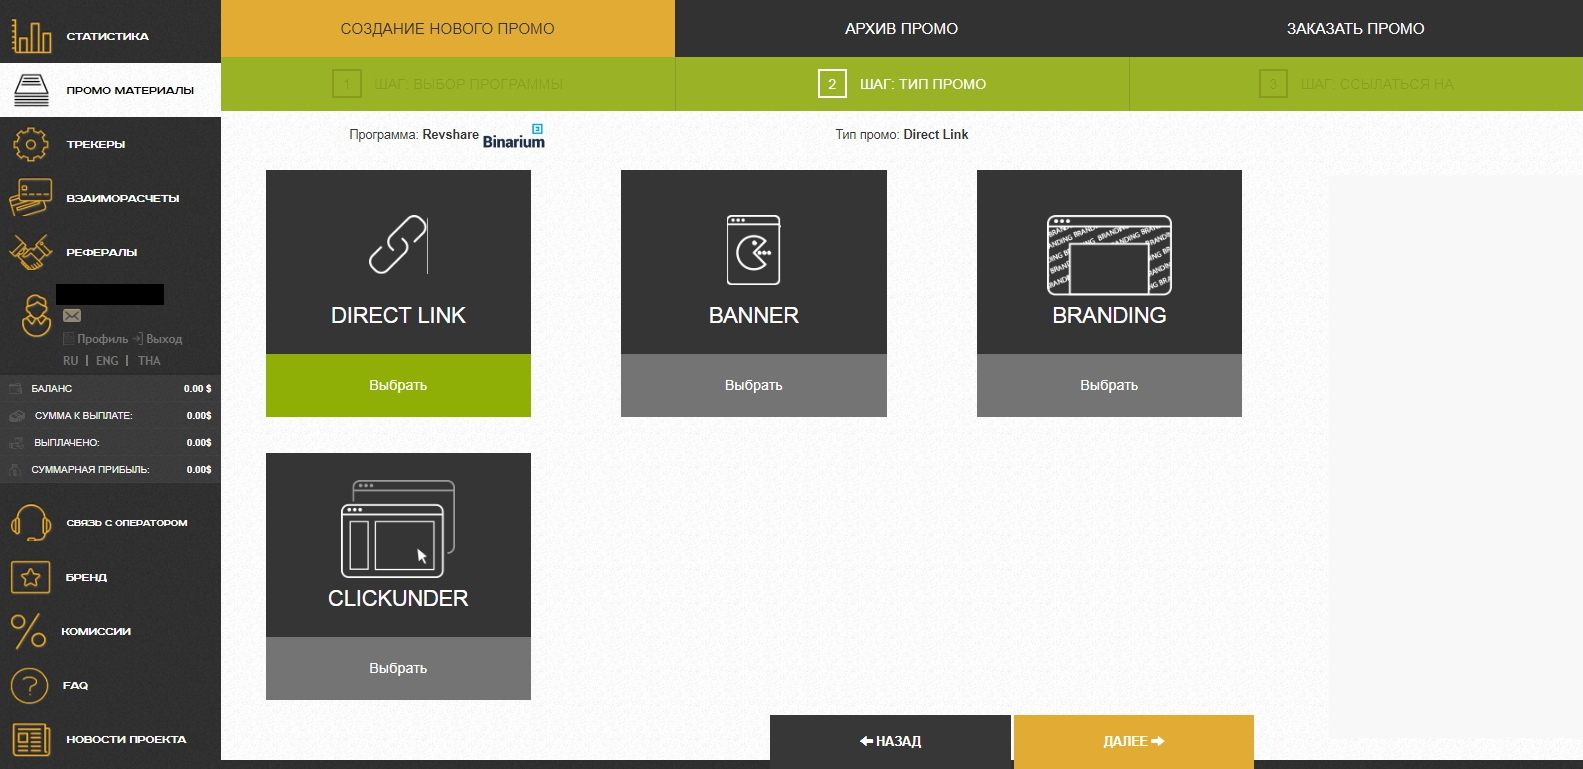Open Связь с оператором headset icon
This screenshot has height=769, width=1583.
(31, 523)
